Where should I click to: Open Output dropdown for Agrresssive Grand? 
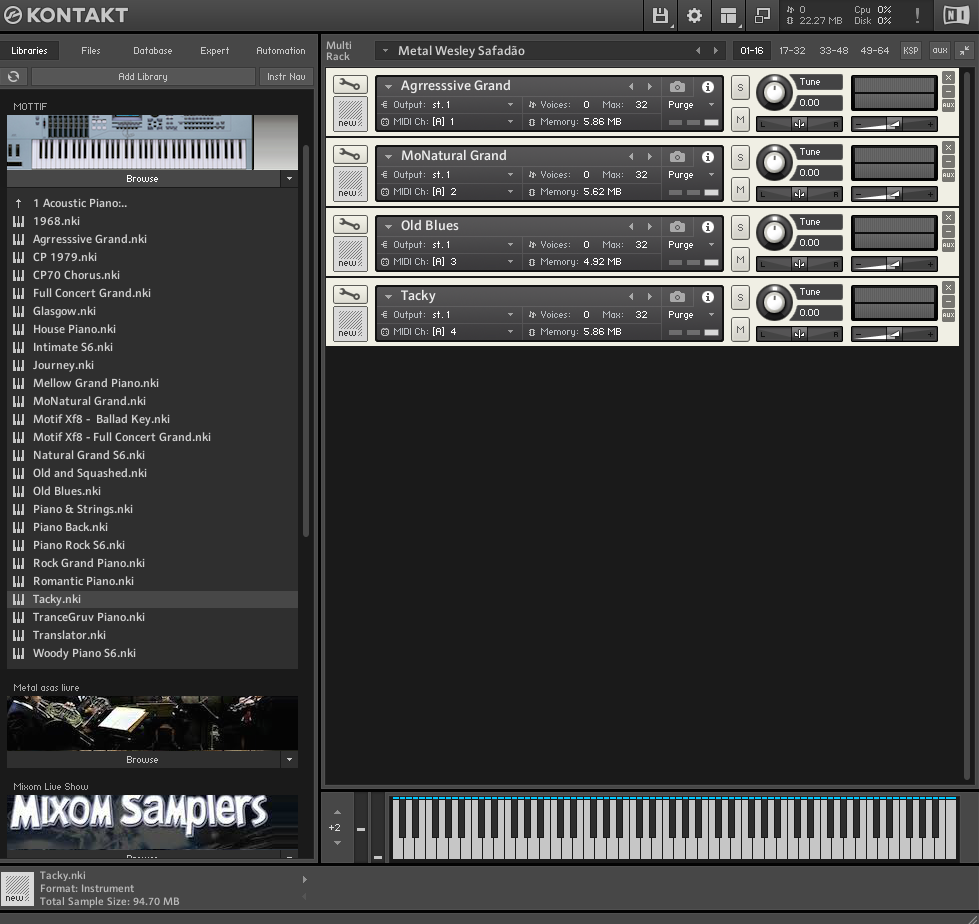tap(510, 105)
